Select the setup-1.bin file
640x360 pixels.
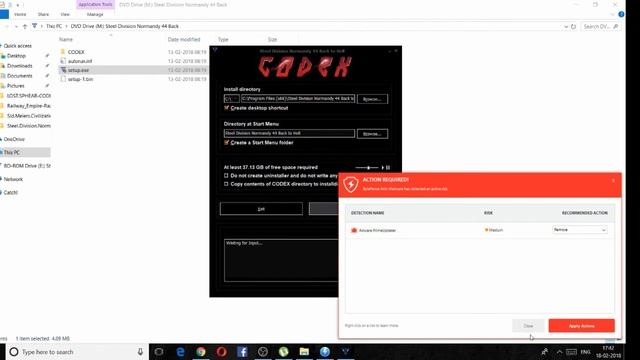click(80, 79)
